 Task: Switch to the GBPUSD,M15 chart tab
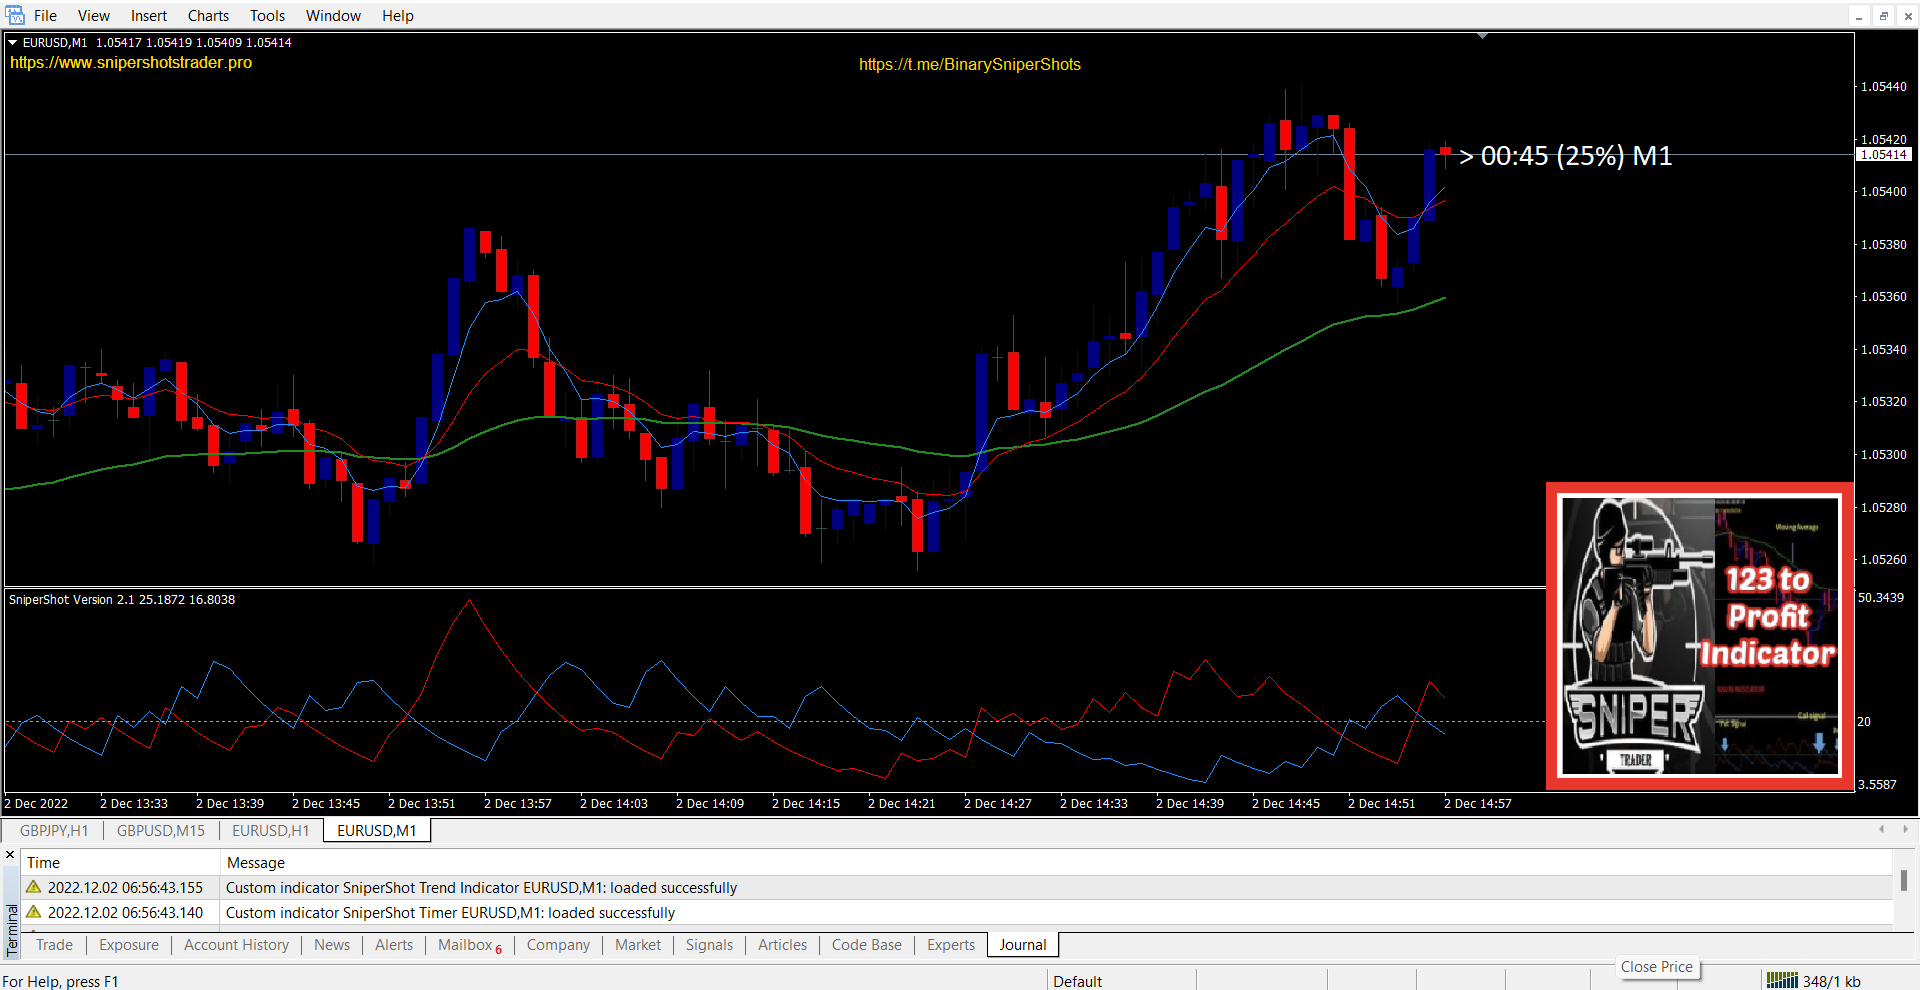160,831
